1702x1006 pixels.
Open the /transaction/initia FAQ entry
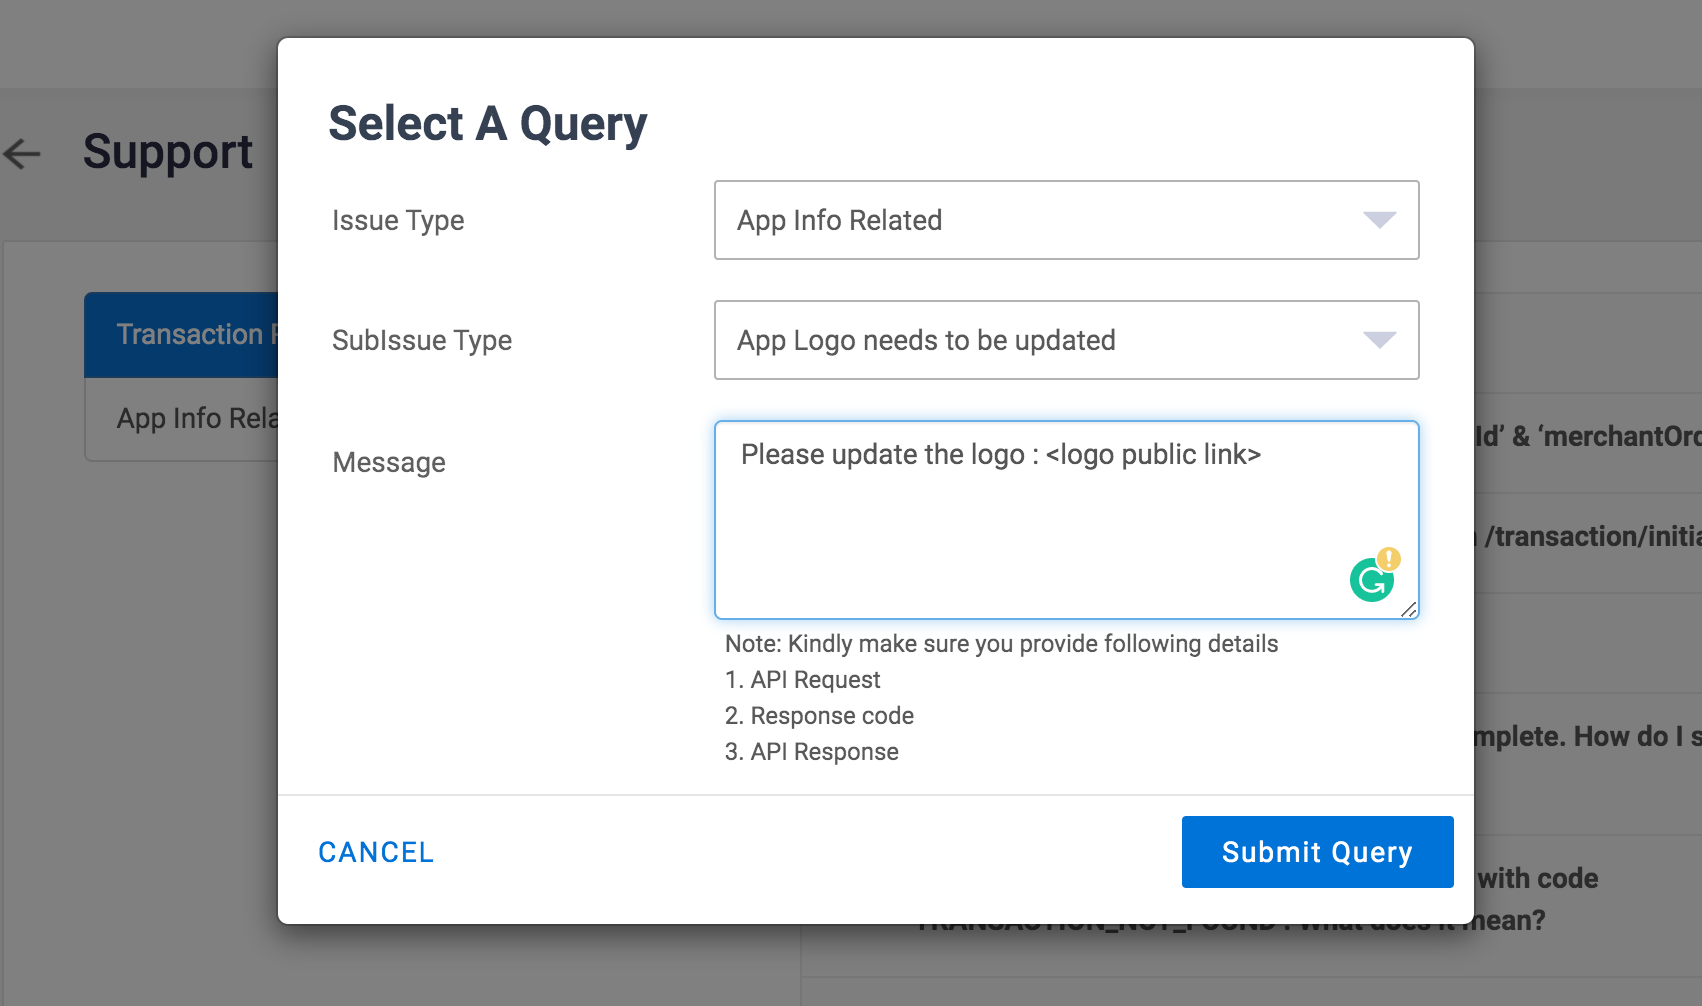coord(1588,537)
